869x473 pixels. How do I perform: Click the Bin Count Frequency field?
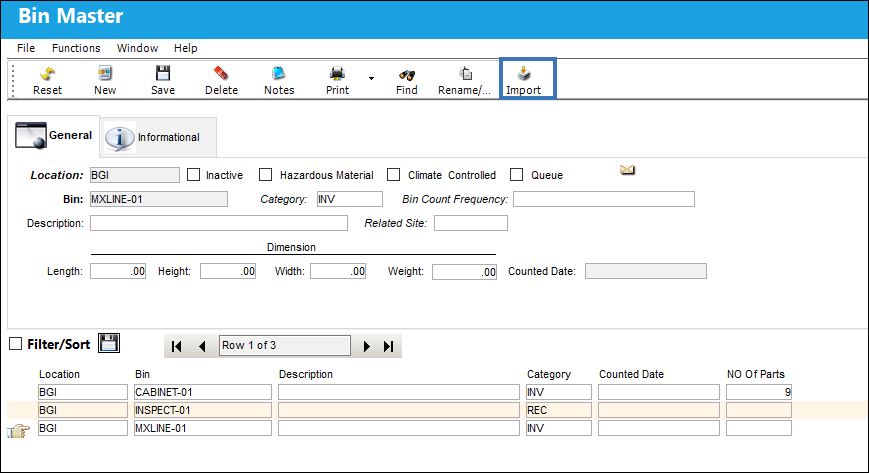(x=604, y=199)
